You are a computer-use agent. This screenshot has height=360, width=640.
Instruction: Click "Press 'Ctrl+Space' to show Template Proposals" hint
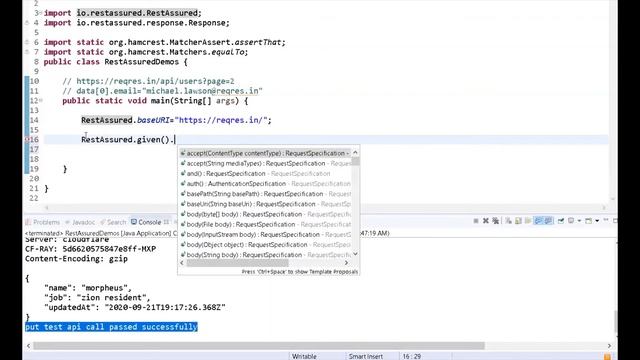300,271
